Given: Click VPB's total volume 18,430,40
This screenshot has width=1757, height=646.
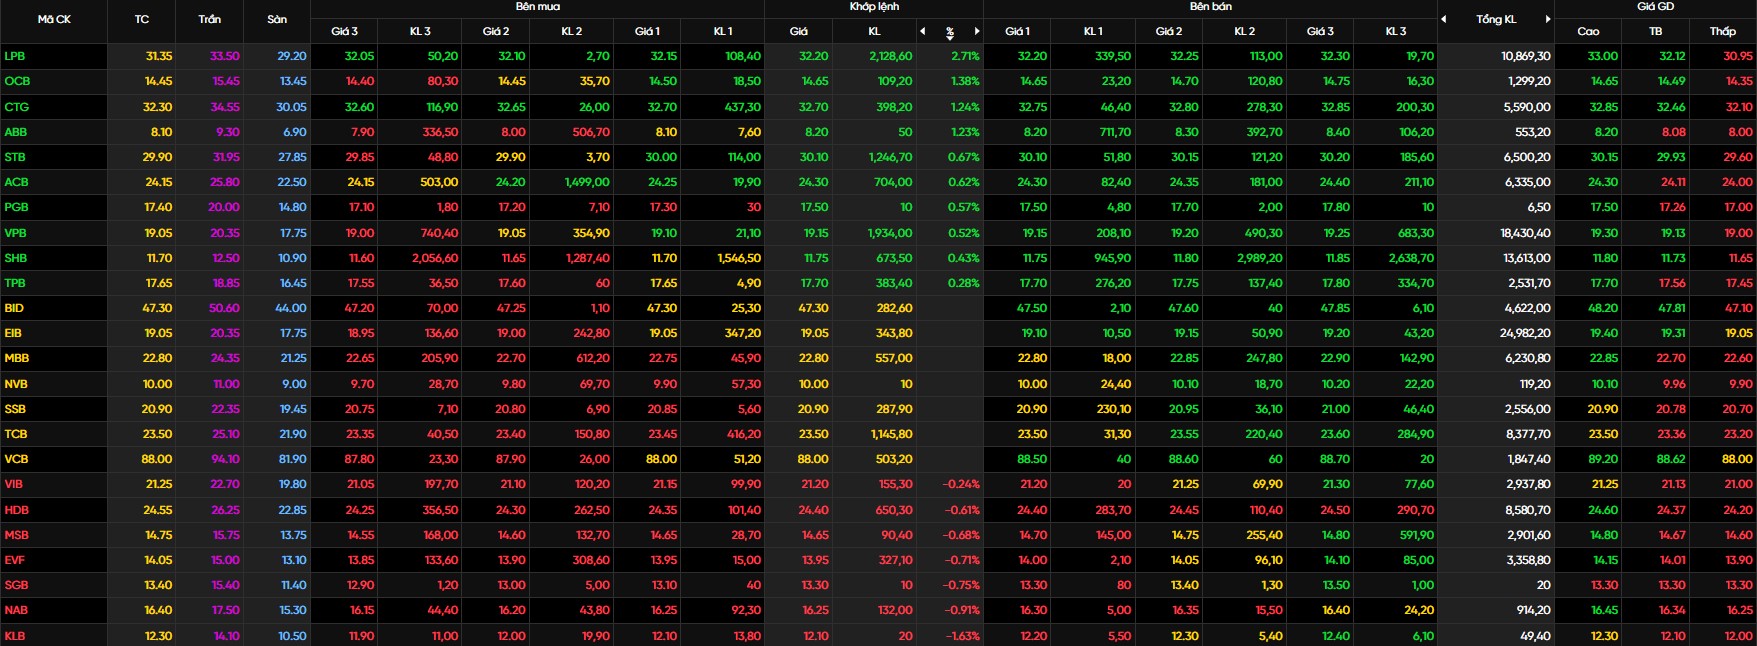Looking at the screenshot, I should [1526, 233].
